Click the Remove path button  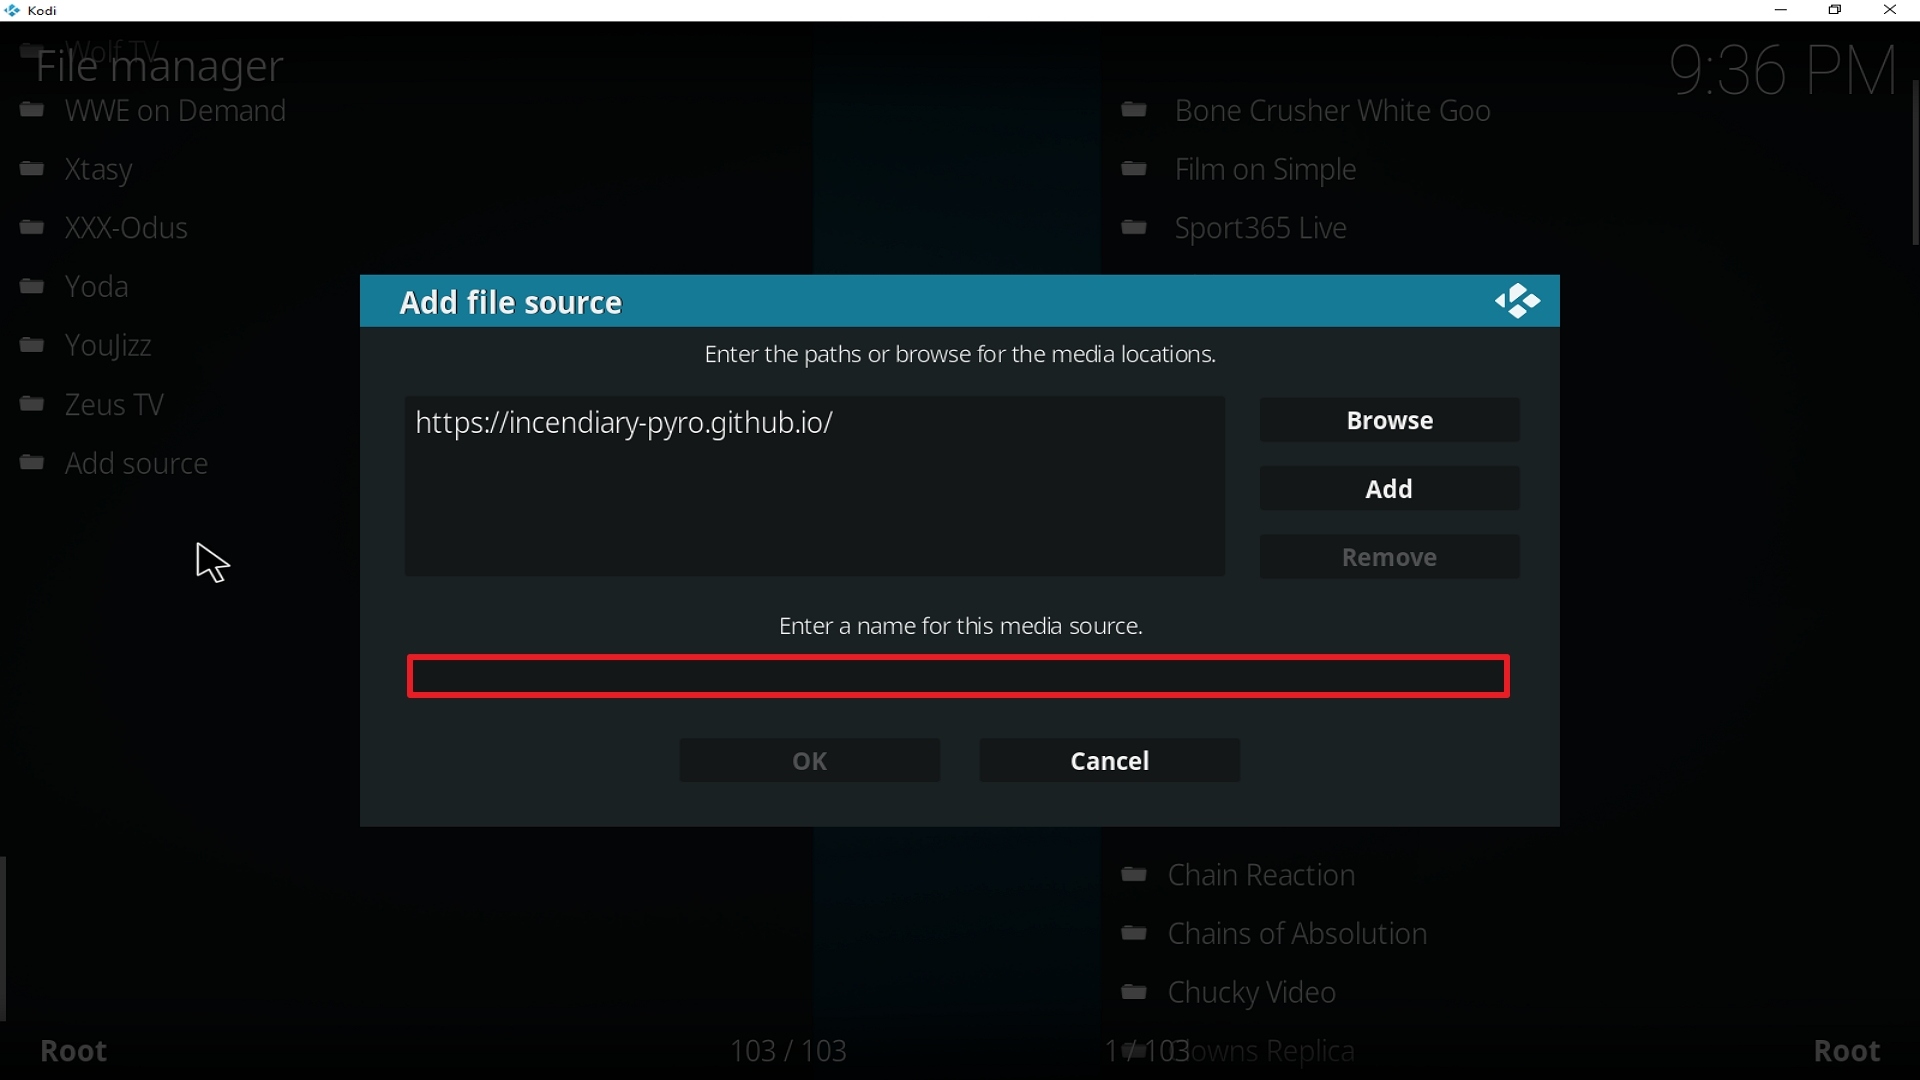pyautogui.click(x=1390, y=558)
